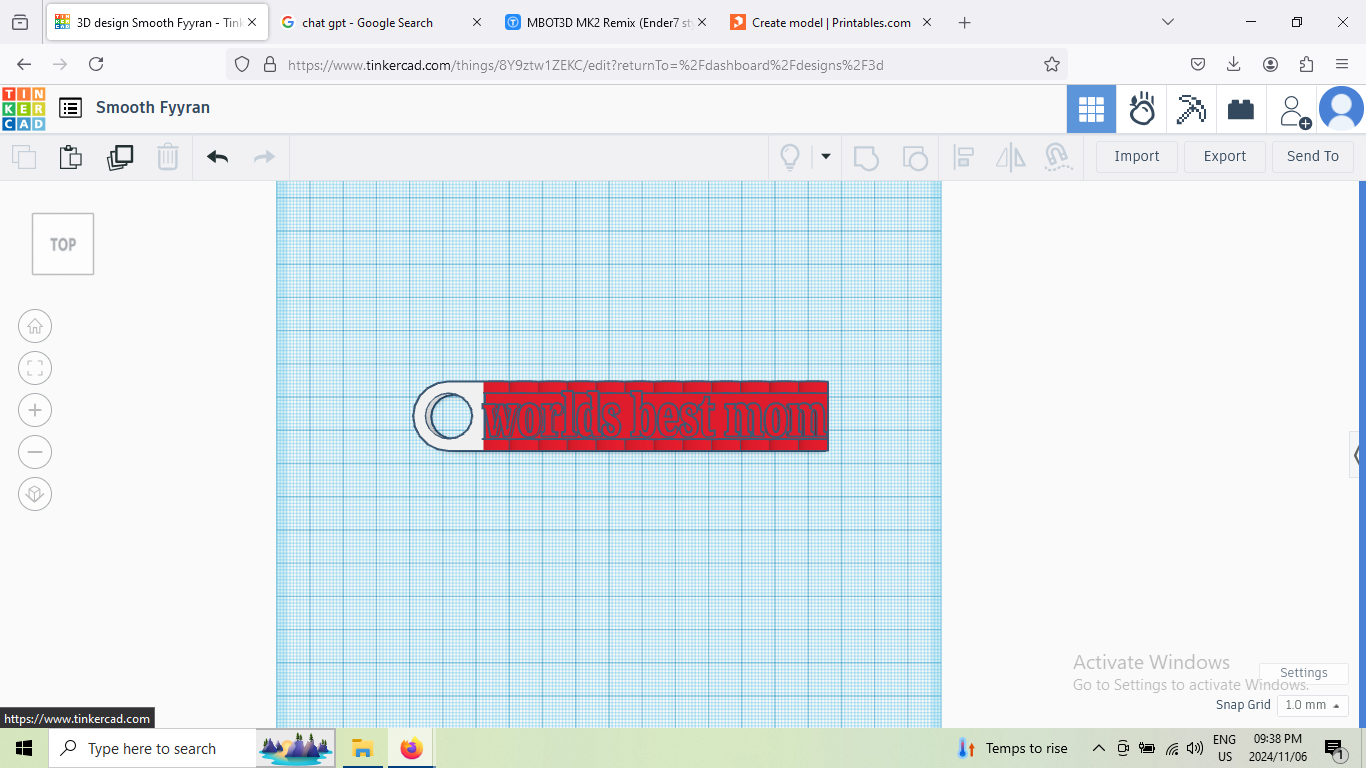Open Sim Lab apple icon
The image size is (1366, 768).
1142,109
